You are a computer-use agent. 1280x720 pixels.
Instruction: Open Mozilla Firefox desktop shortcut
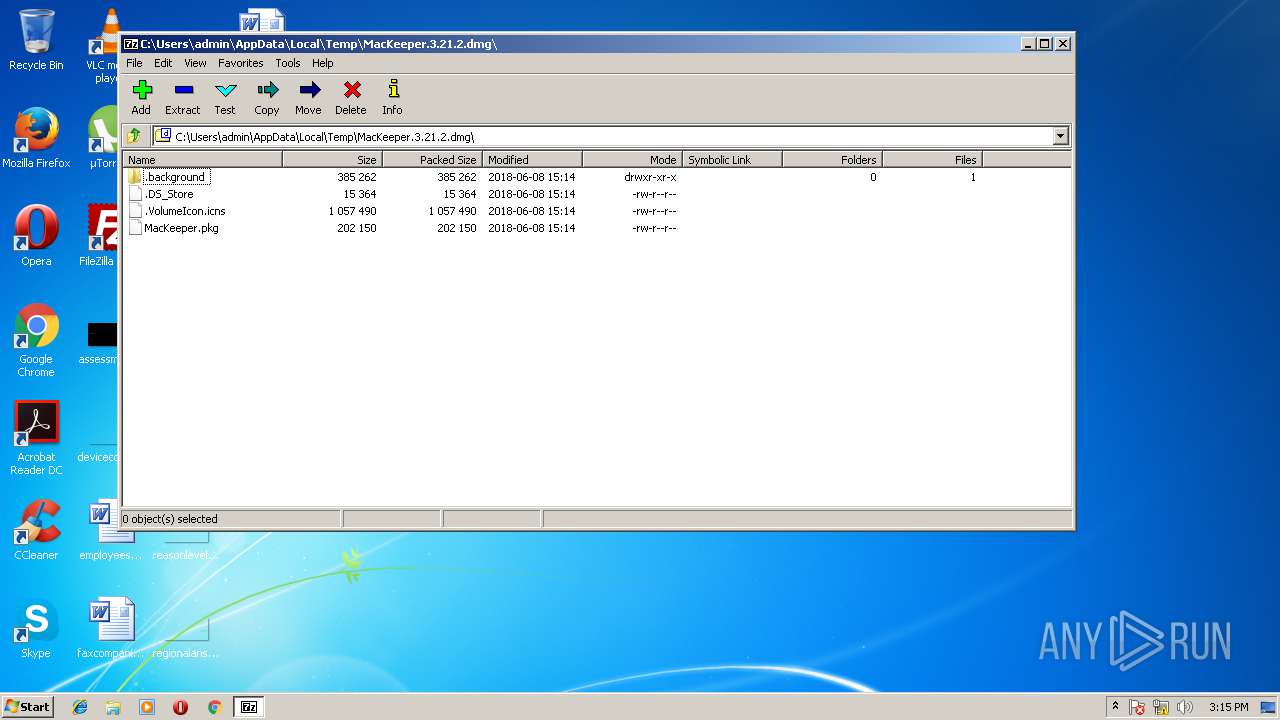click(x=36, y=139)
